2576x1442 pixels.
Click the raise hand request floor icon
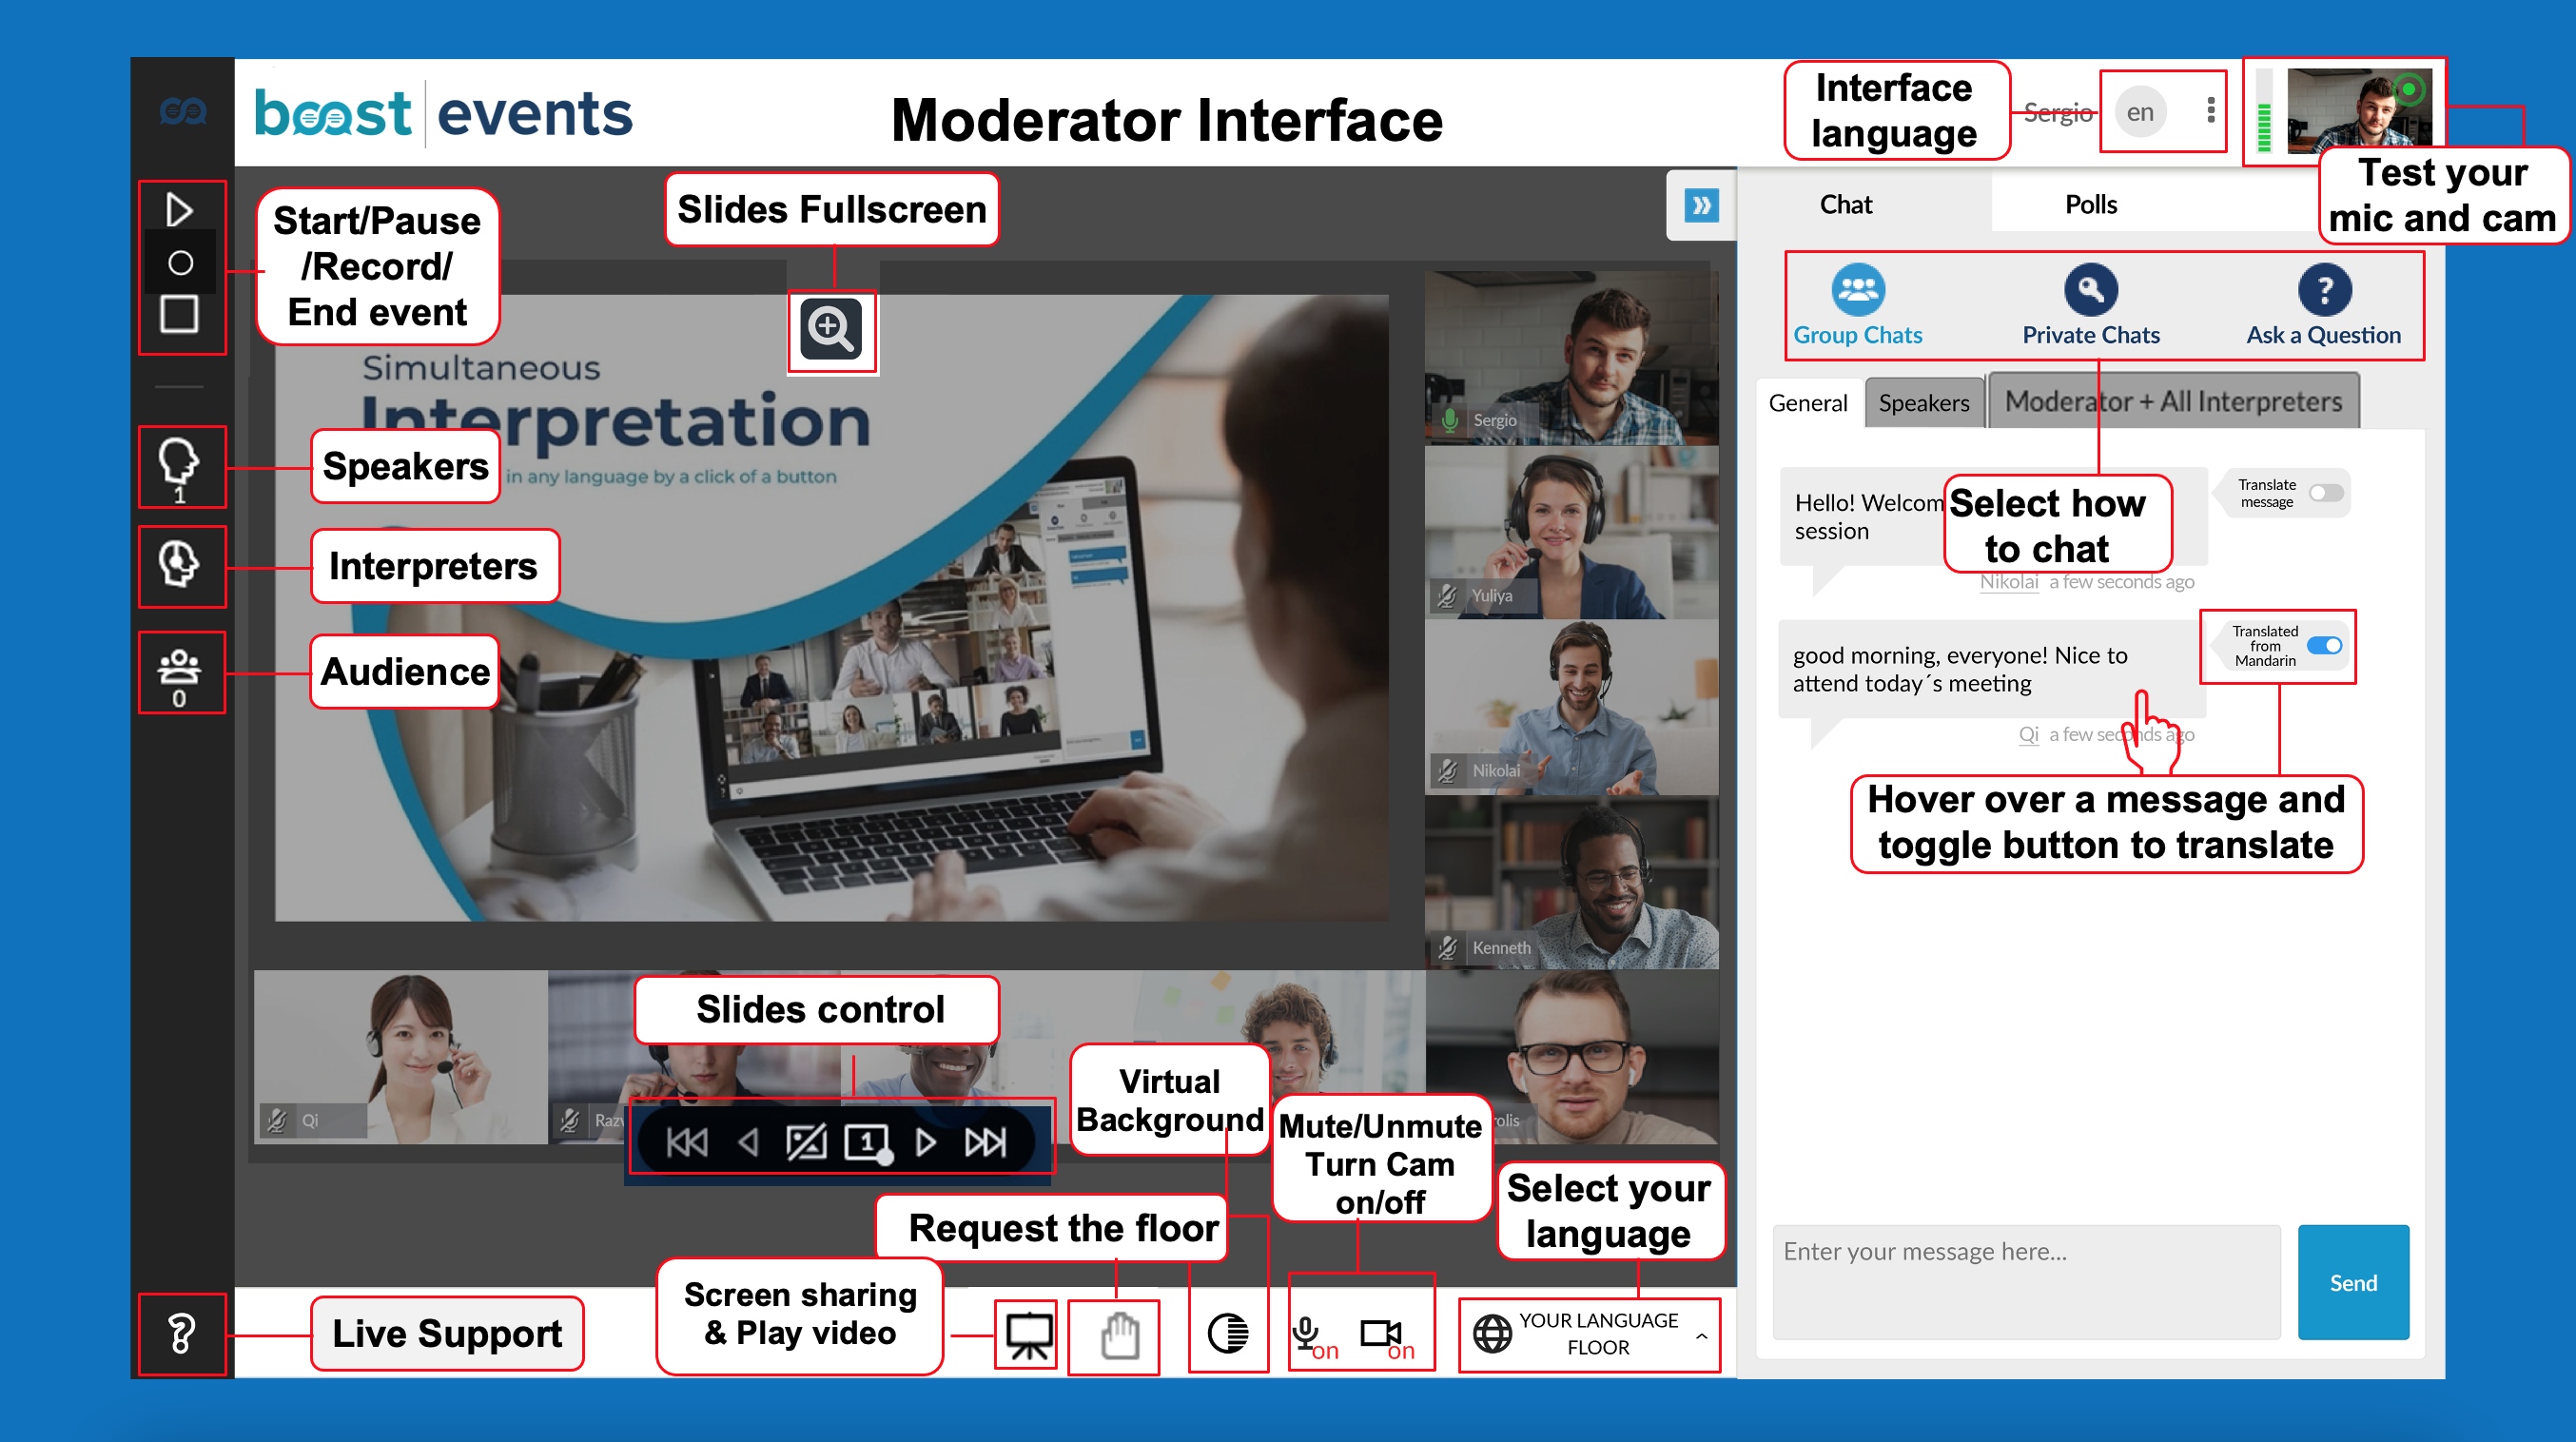pyautogui.click(x=1120, y=1335)
